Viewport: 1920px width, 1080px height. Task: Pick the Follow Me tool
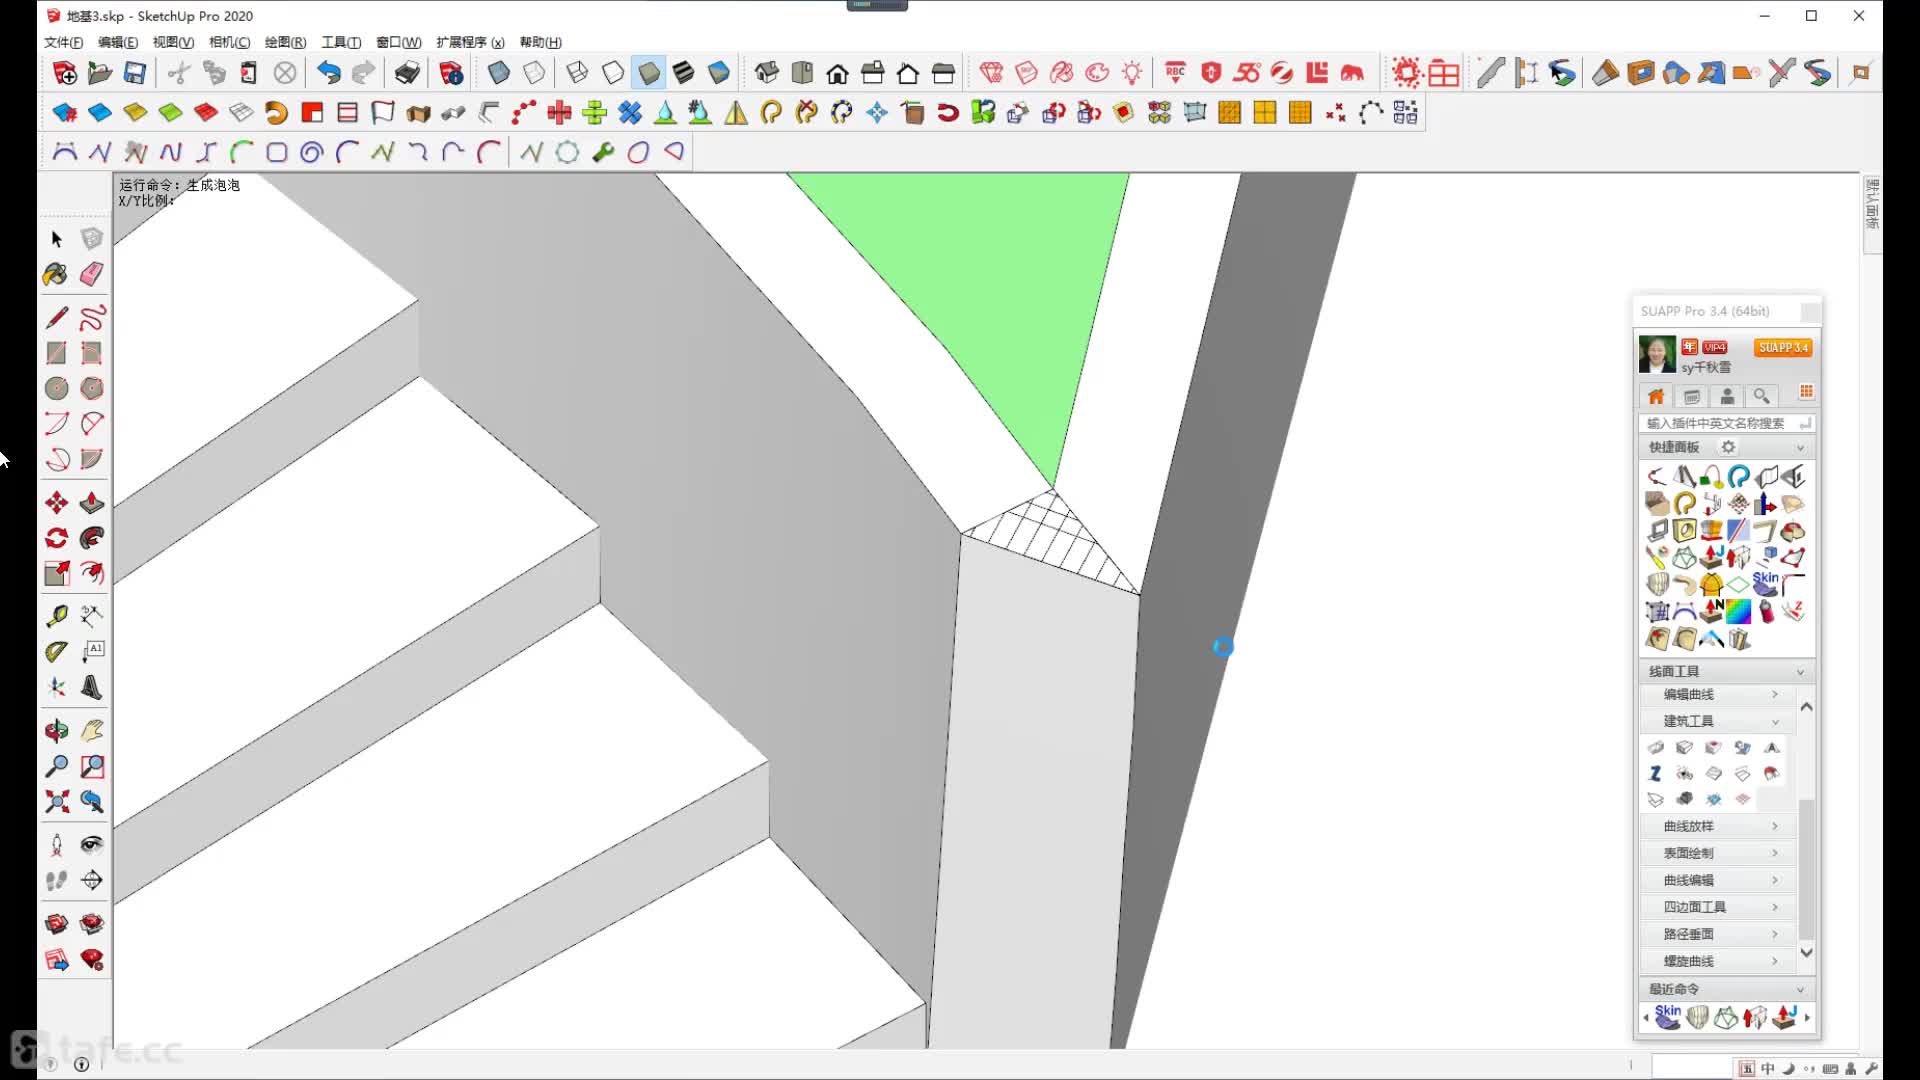[92, 538]
